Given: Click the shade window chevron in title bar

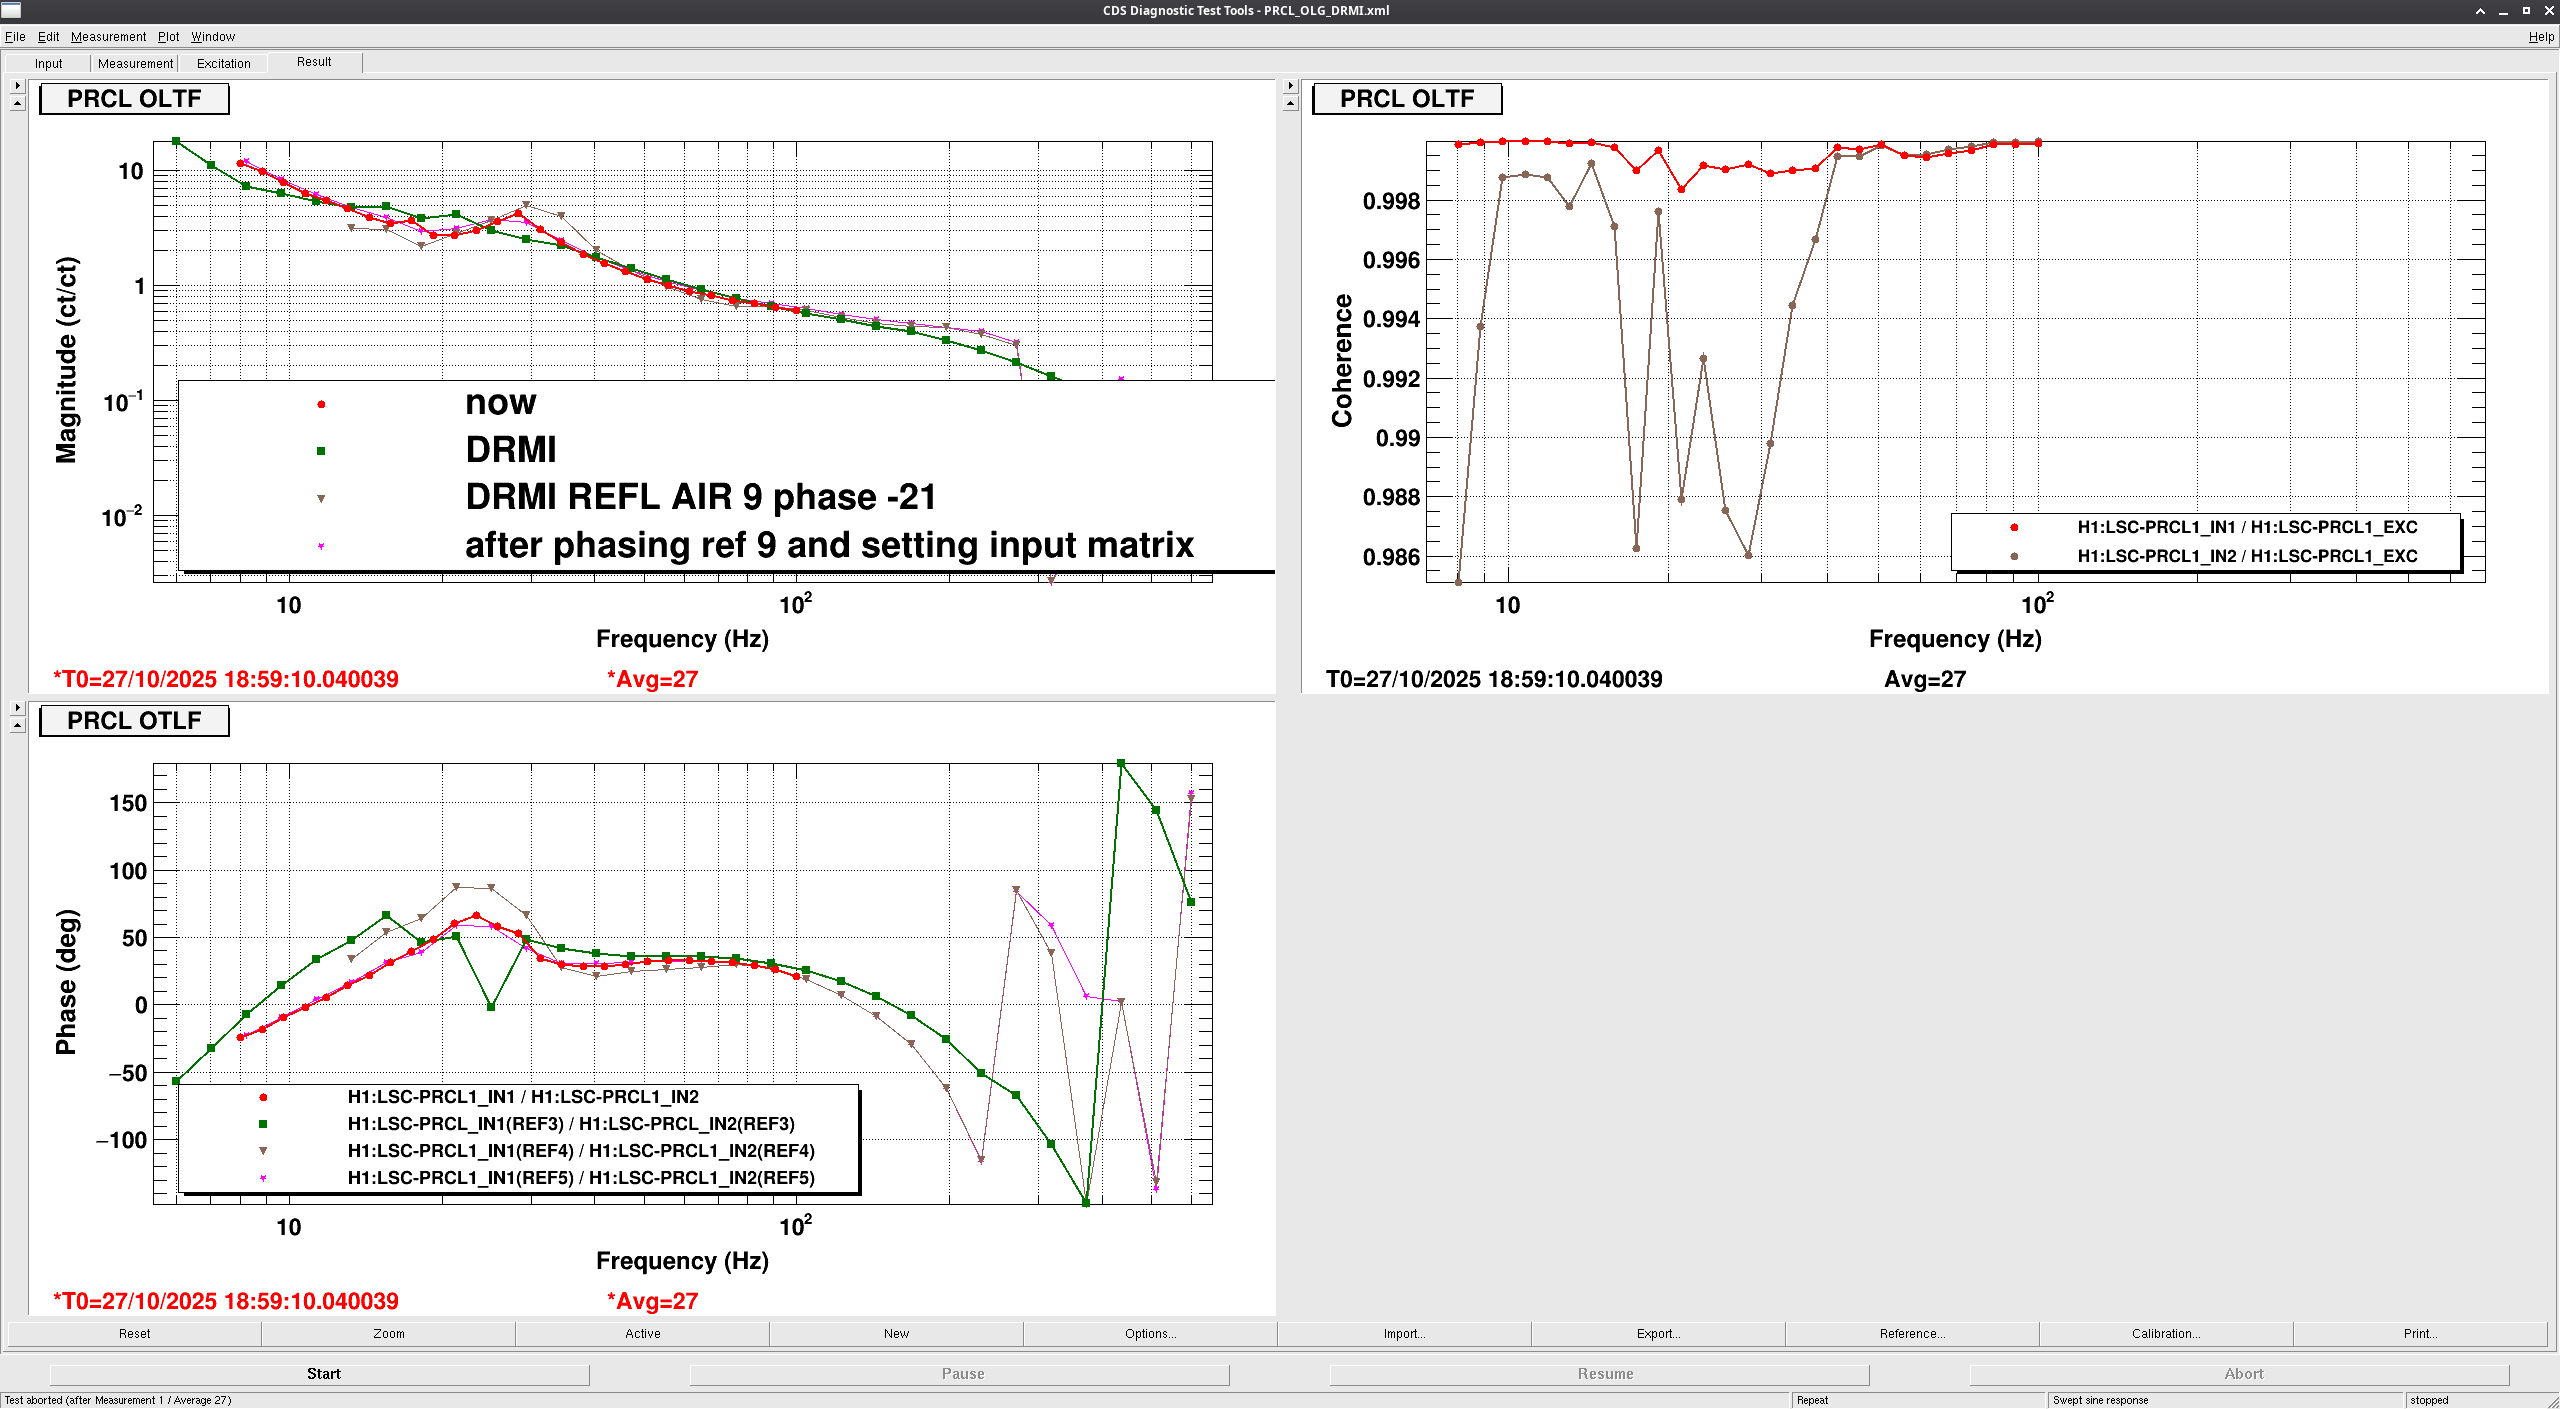Looking at the screenshot, I should click(x=2480, y=11).
